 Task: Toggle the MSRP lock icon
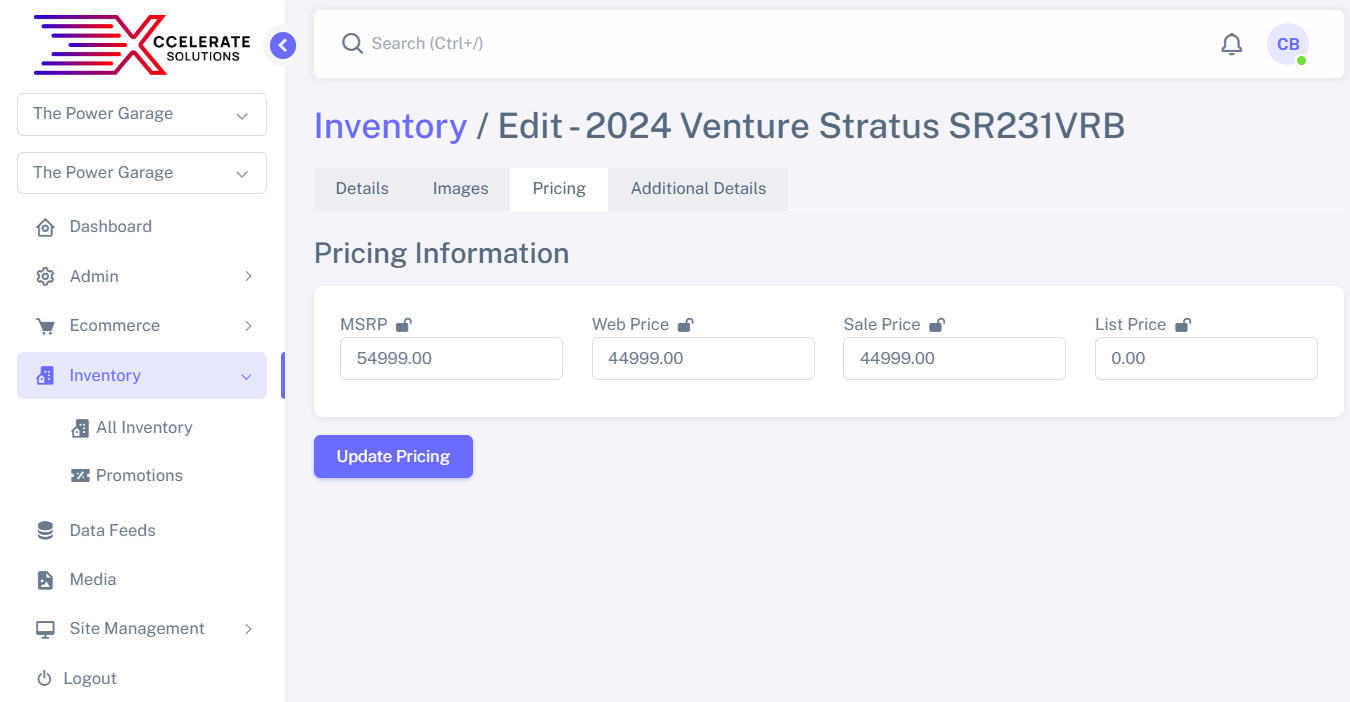404,325
